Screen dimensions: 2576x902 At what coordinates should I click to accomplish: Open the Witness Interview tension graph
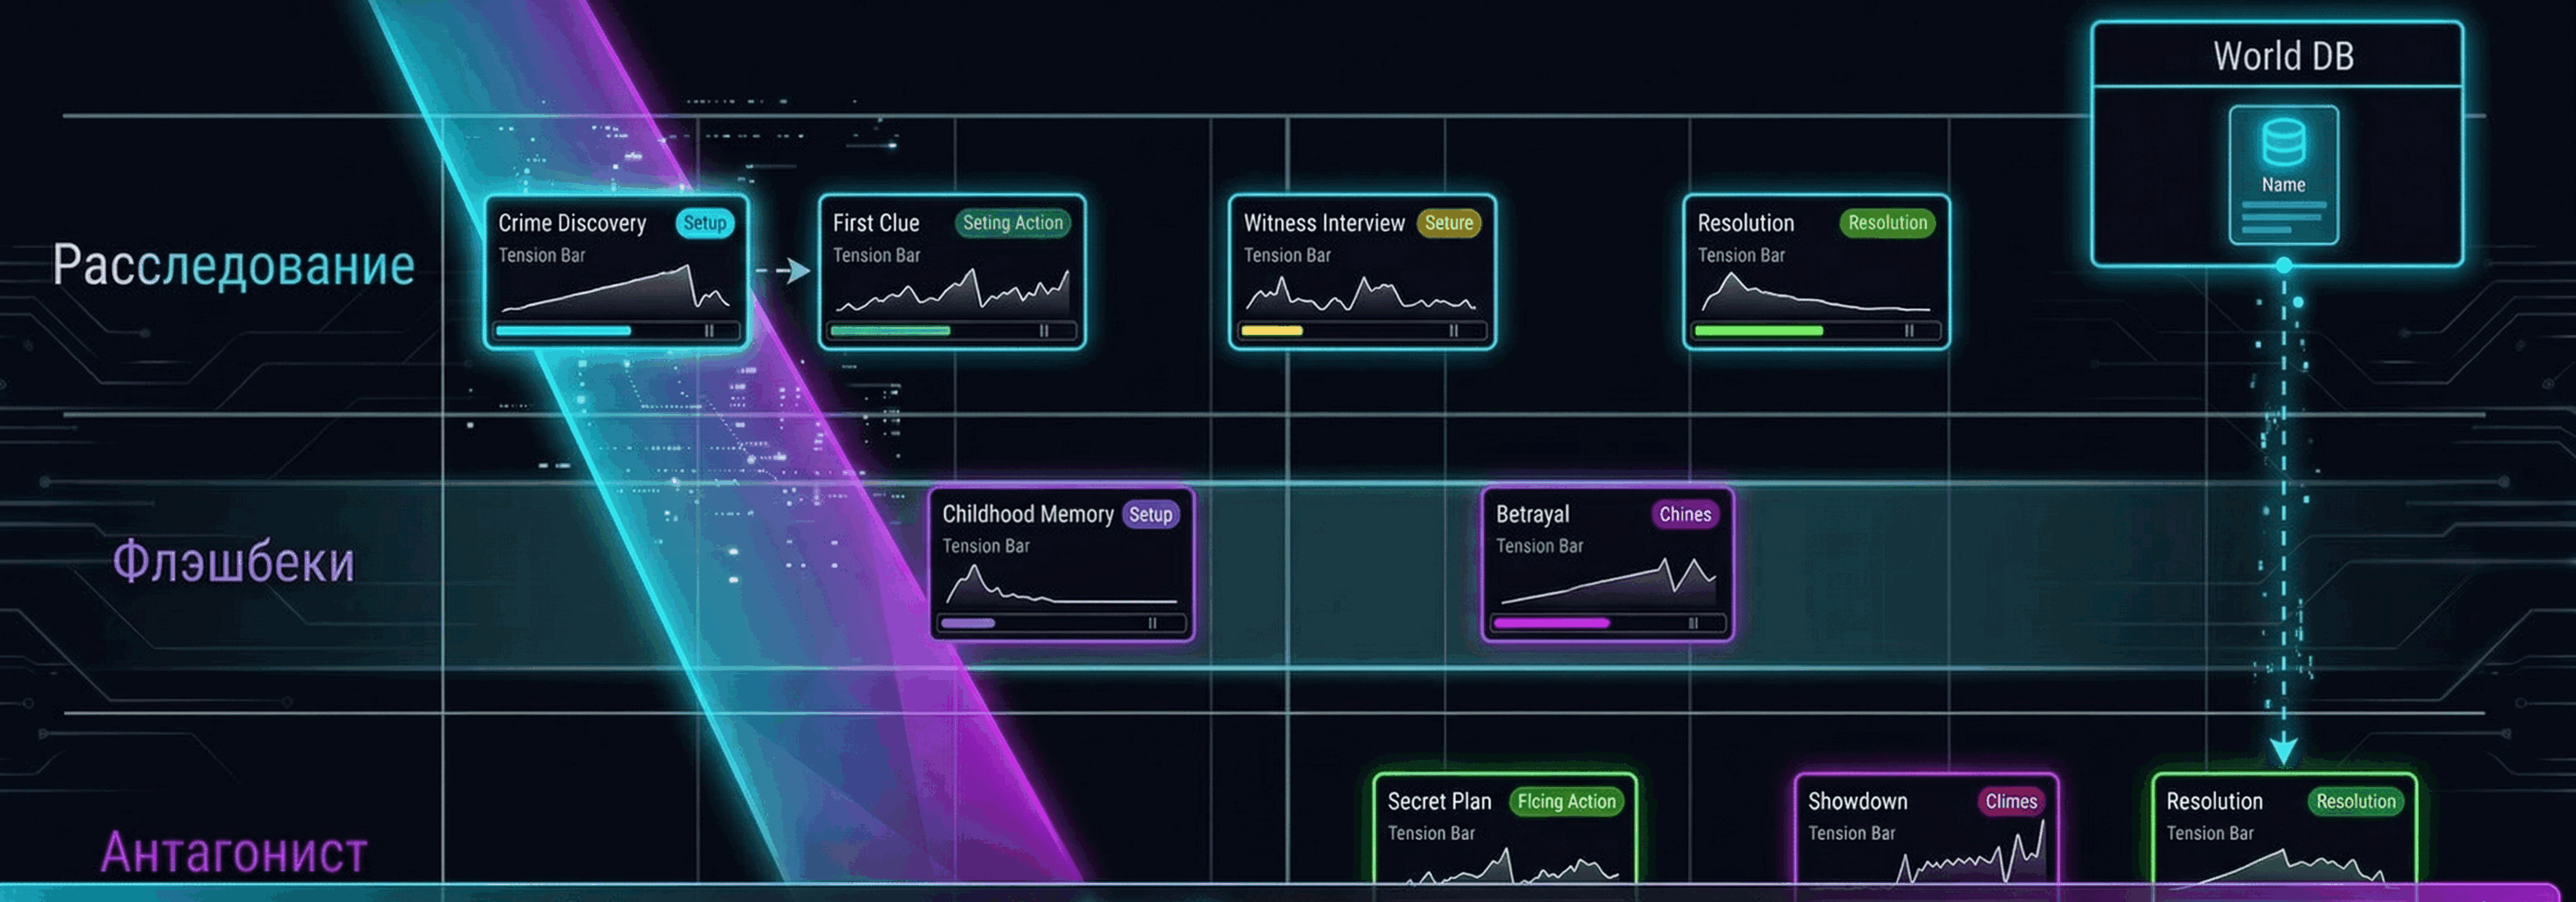pyautogui.click(x=1360, y=294)
